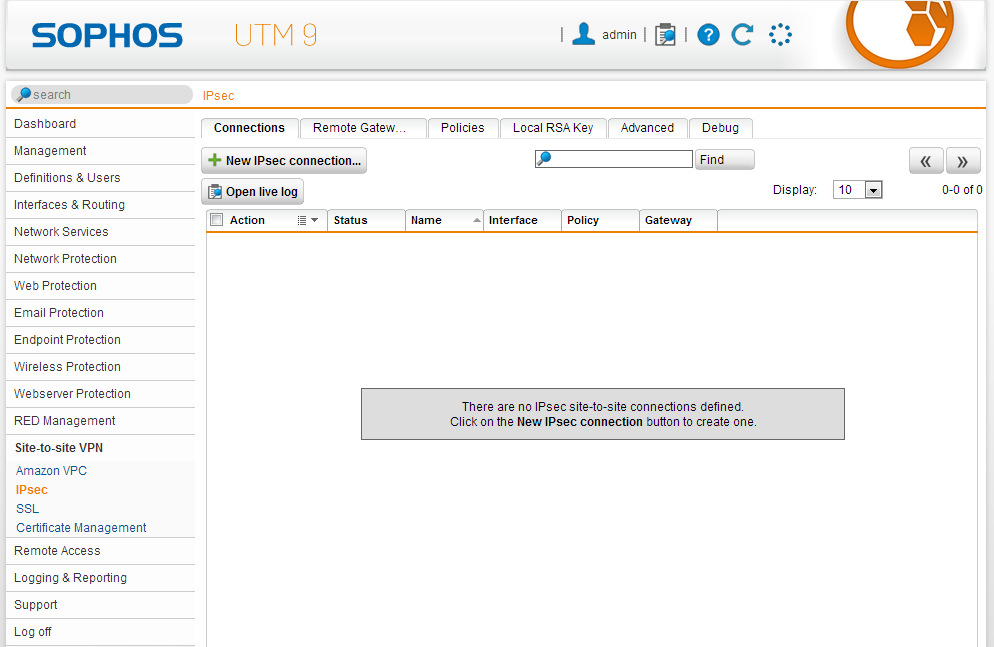Click the Find button
This screenshot has height=647, width=994.
coord(725,160)
